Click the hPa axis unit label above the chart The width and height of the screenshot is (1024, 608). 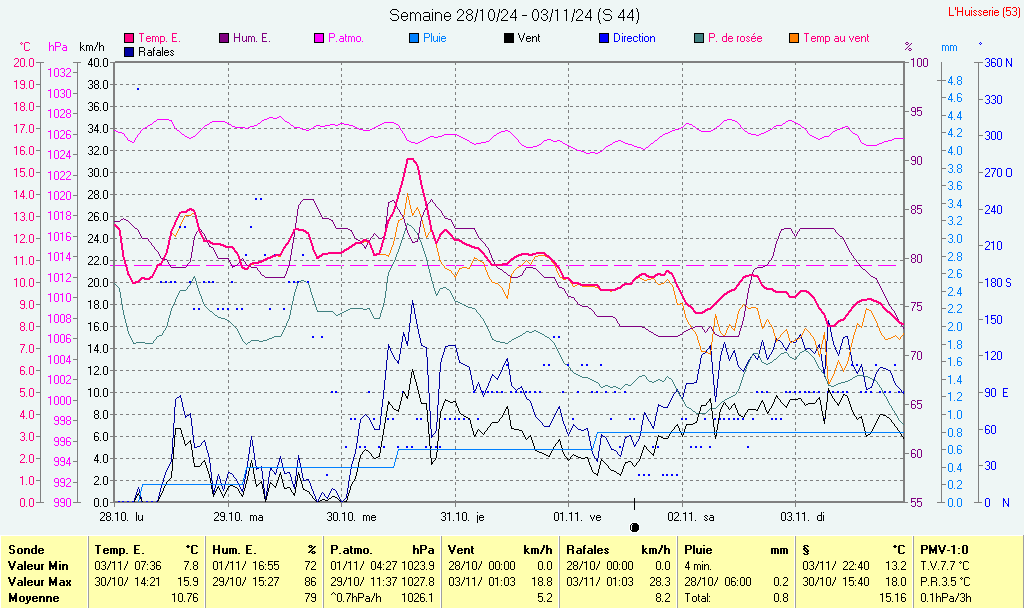(x=58, y=47)
